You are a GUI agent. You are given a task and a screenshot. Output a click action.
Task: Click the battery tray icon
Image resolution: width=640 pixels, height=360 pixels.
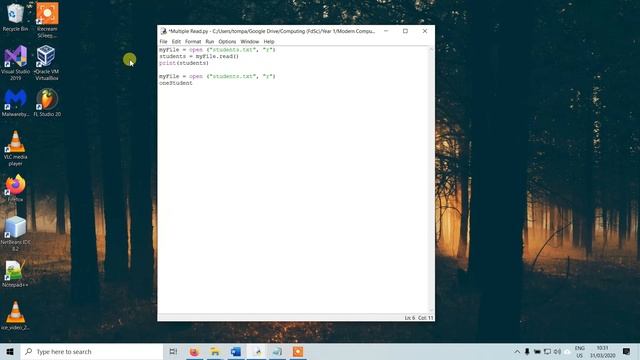click(537, 351)
